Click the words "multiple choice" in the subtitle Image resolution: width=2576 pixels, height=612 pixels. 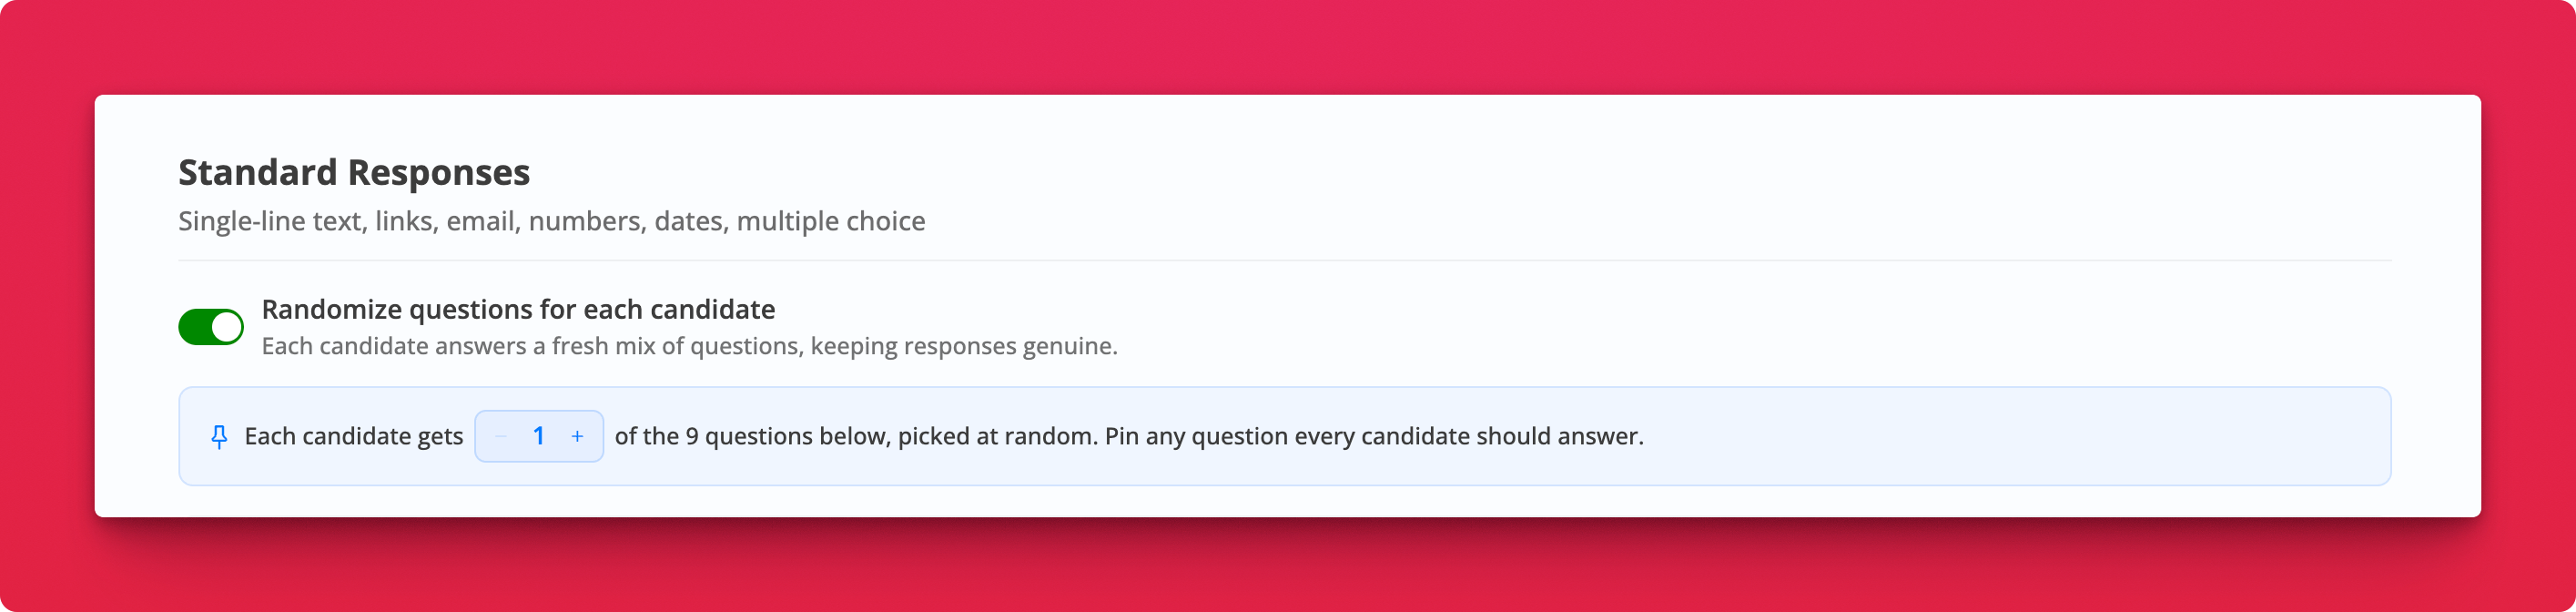pyautogui.click(x=831, y=221)
